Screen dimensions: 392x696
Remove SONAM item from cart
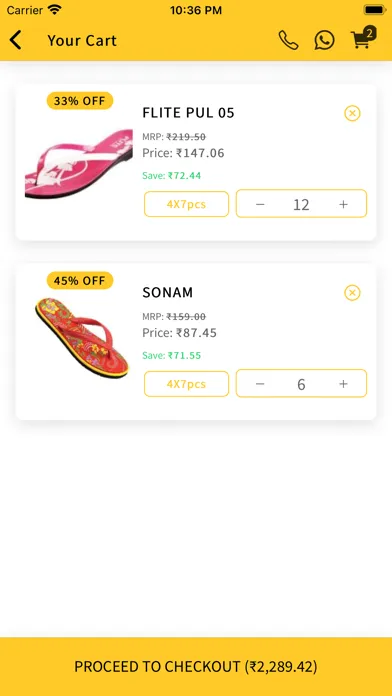(x=352, y=293)
